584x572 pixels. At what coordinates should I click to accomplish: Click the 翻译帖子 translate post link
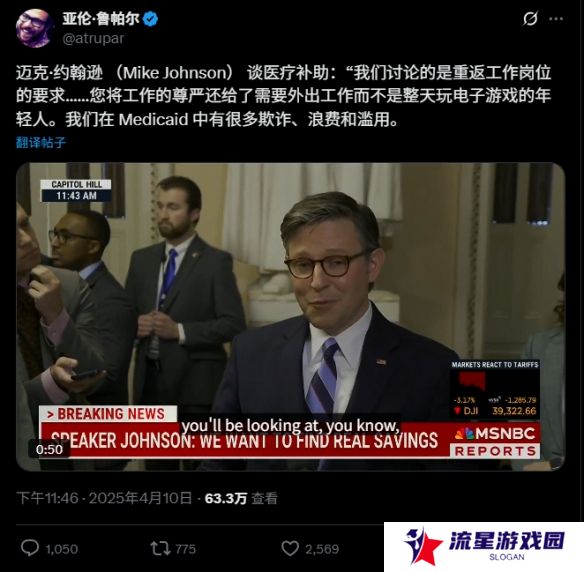pyautogui.click(x=41, y=142)
